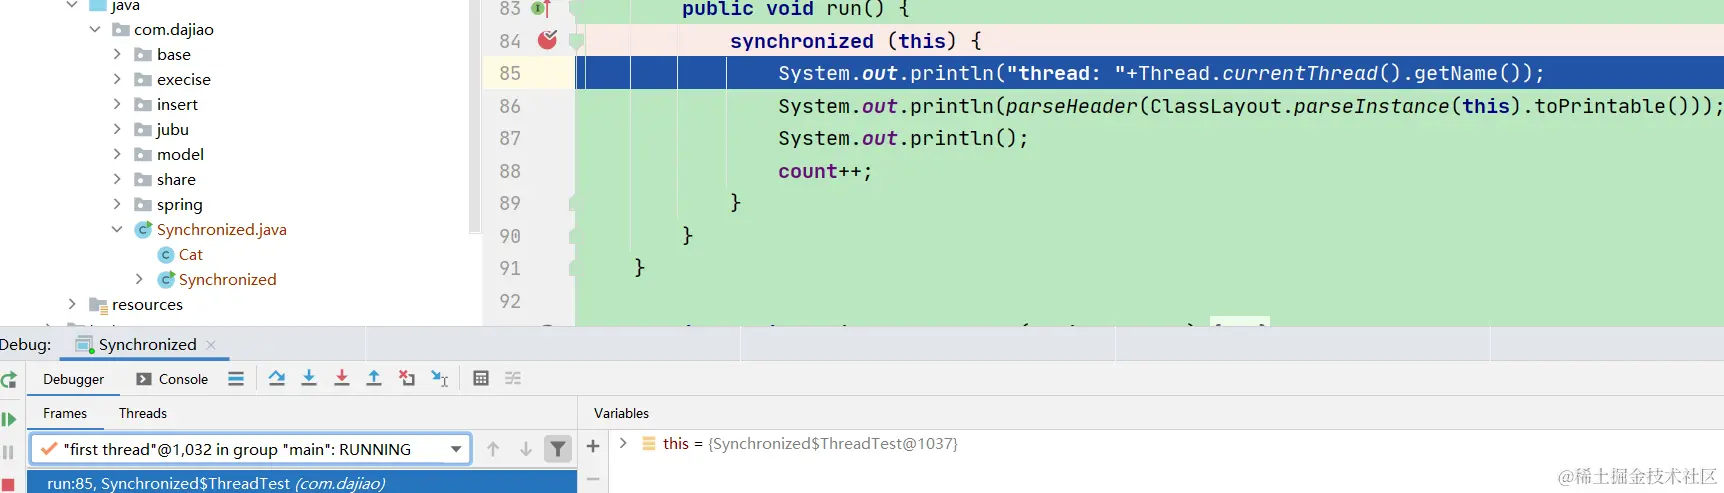Select next frame down arrow
This screenshot has width=1724, height=493.
525,449
